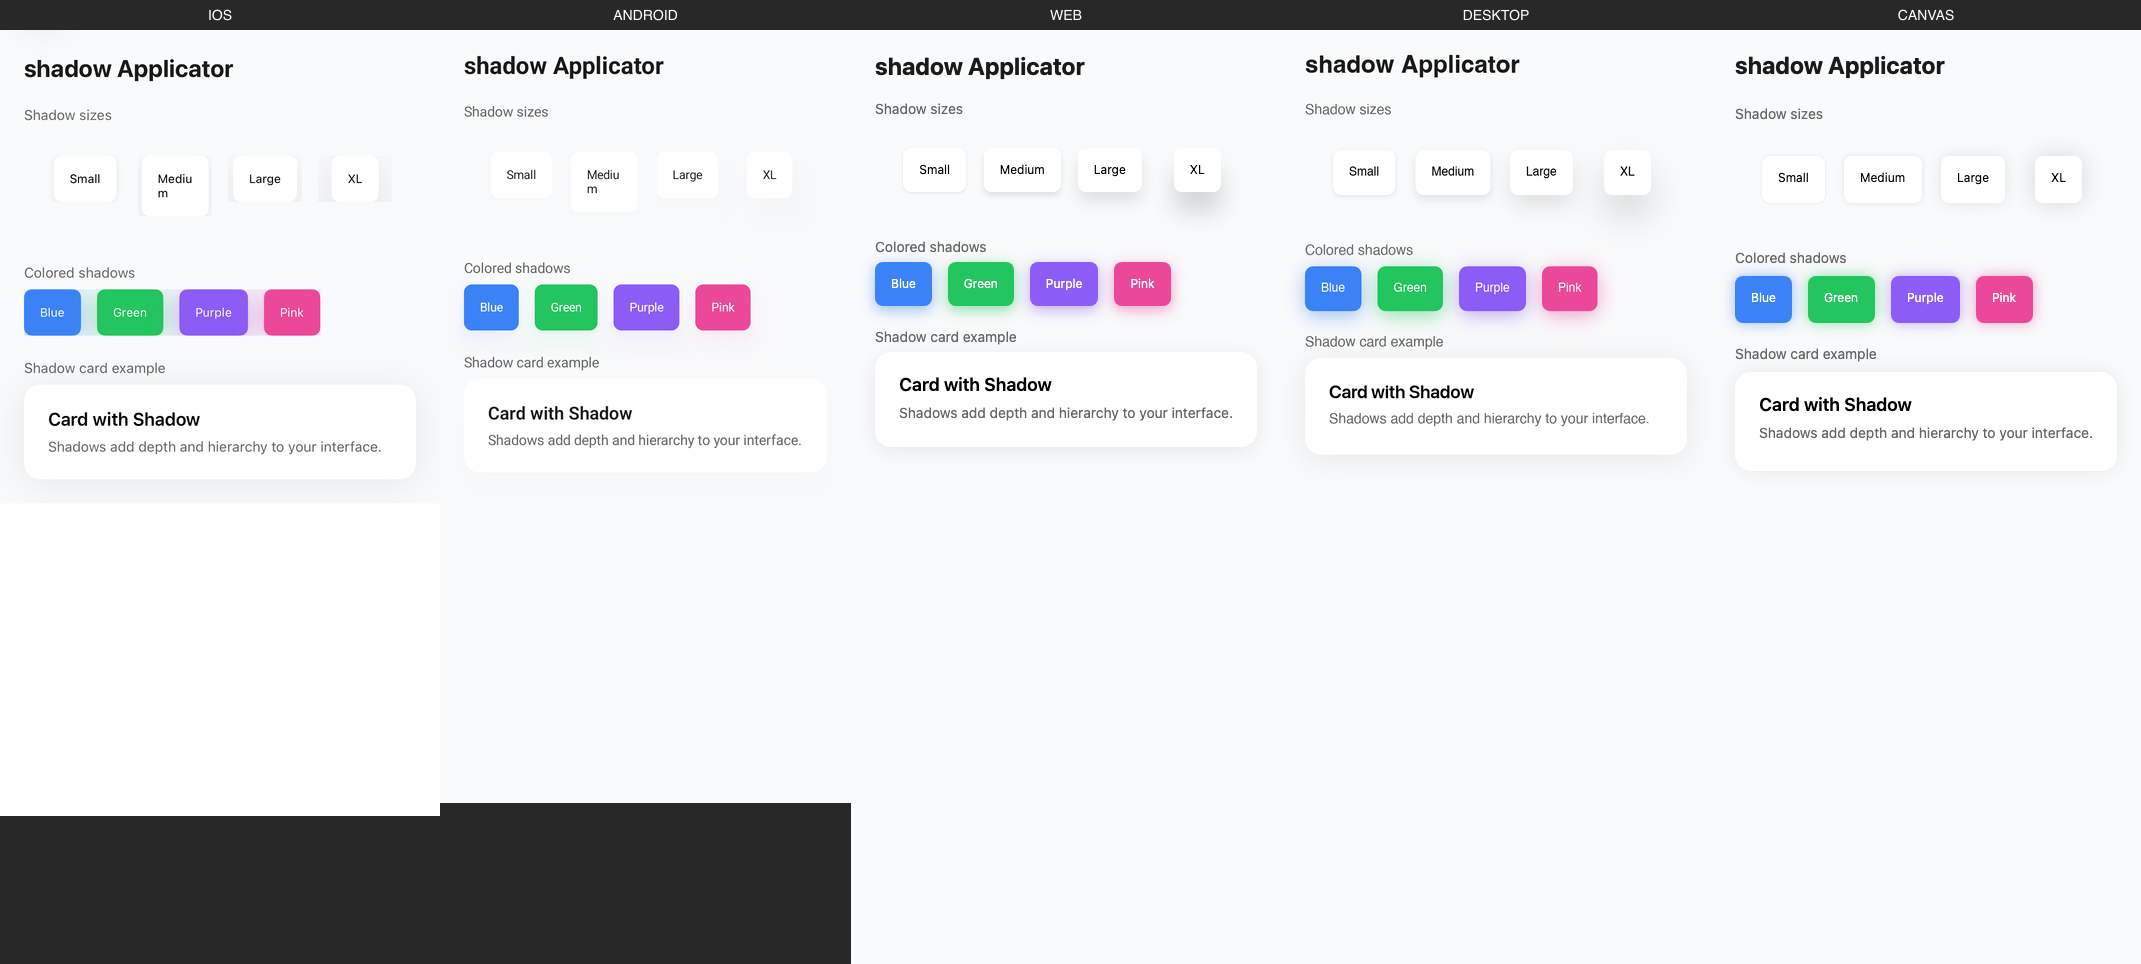Click the 'Card with Shadow' heading in Desktop panel
The width and height of the screenshot is (2141, 964).
coord(1401,392)
